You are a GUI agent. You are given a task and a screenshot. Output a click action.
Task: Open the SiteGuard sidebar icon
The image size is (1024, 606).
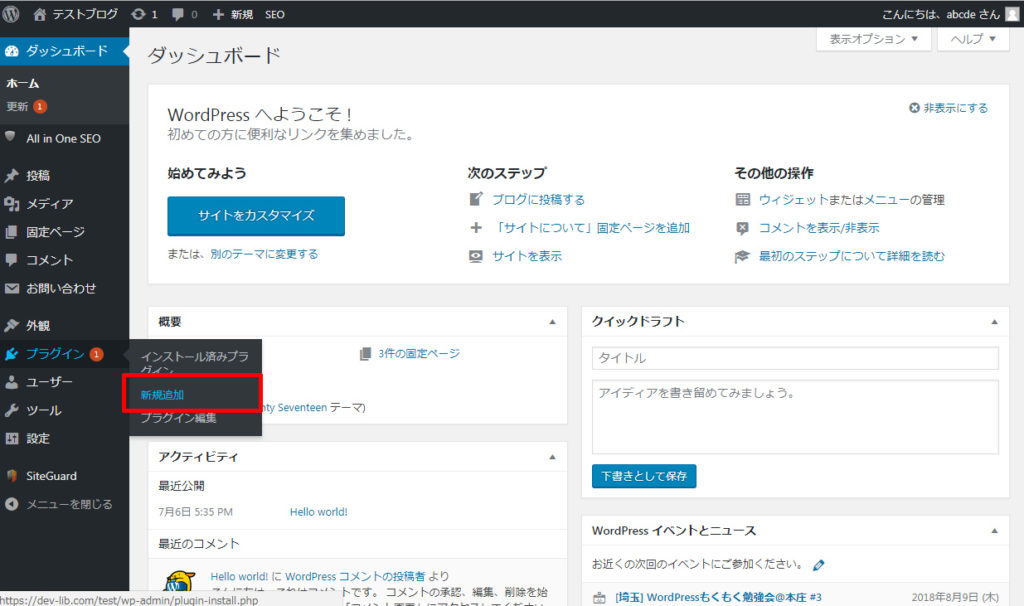point(11,476)
